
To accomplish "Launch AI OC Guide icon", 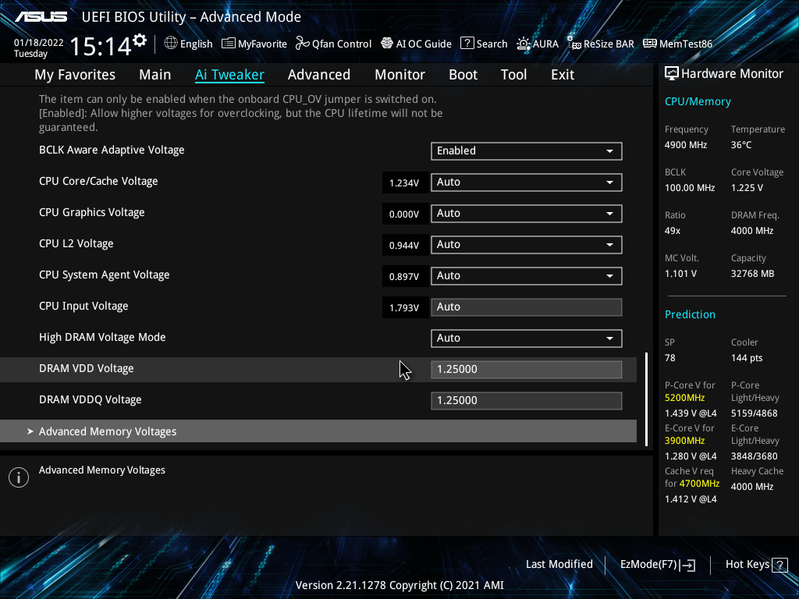I will pyautogui.click(x=387, y=43).
